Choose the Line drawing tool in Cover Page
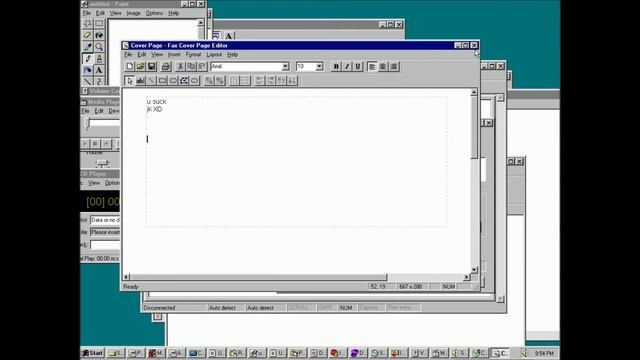The image size is (640, 360). click(x=151, y=81)
